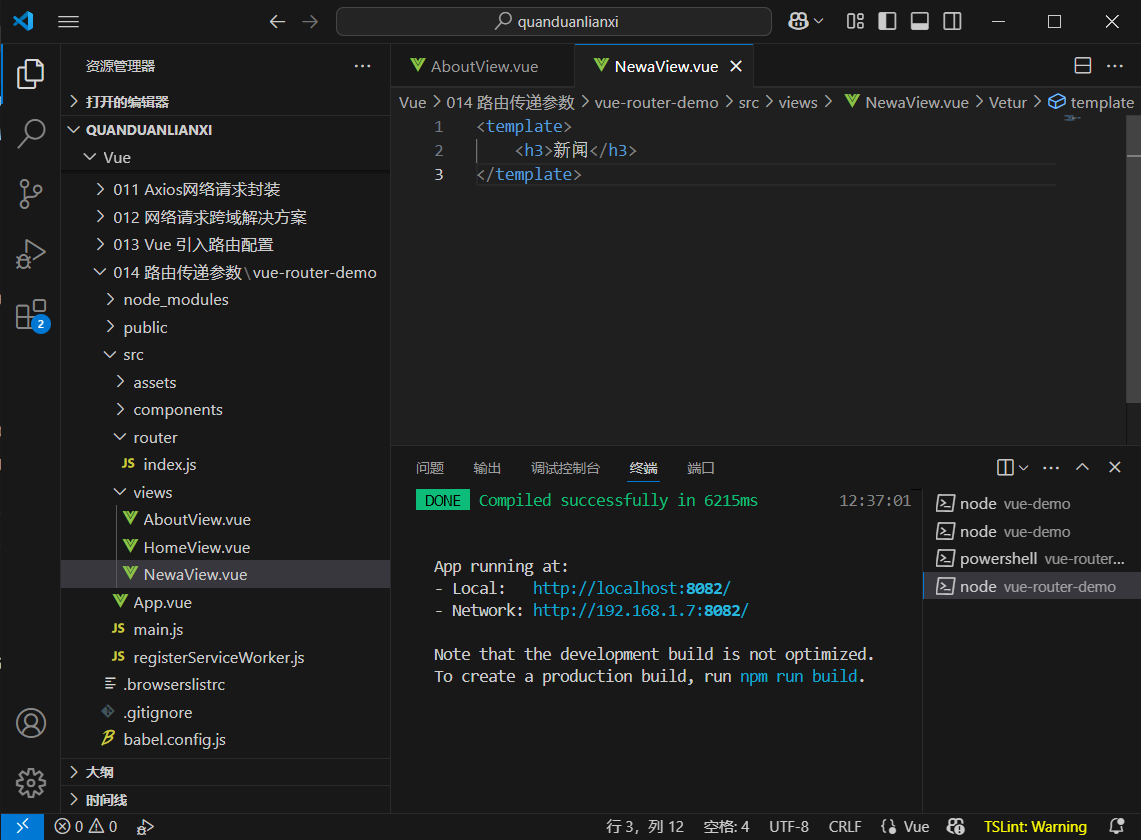Open the http://192.168.1.7:8082/ network link

[640, 610]
